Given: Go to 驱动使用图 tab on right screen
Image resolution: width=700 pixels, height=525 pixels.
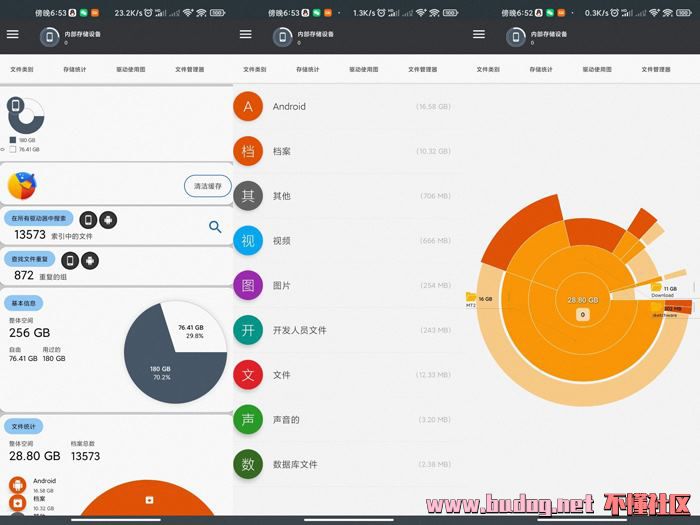Looking at the screenshot, I should click(597, 69).
